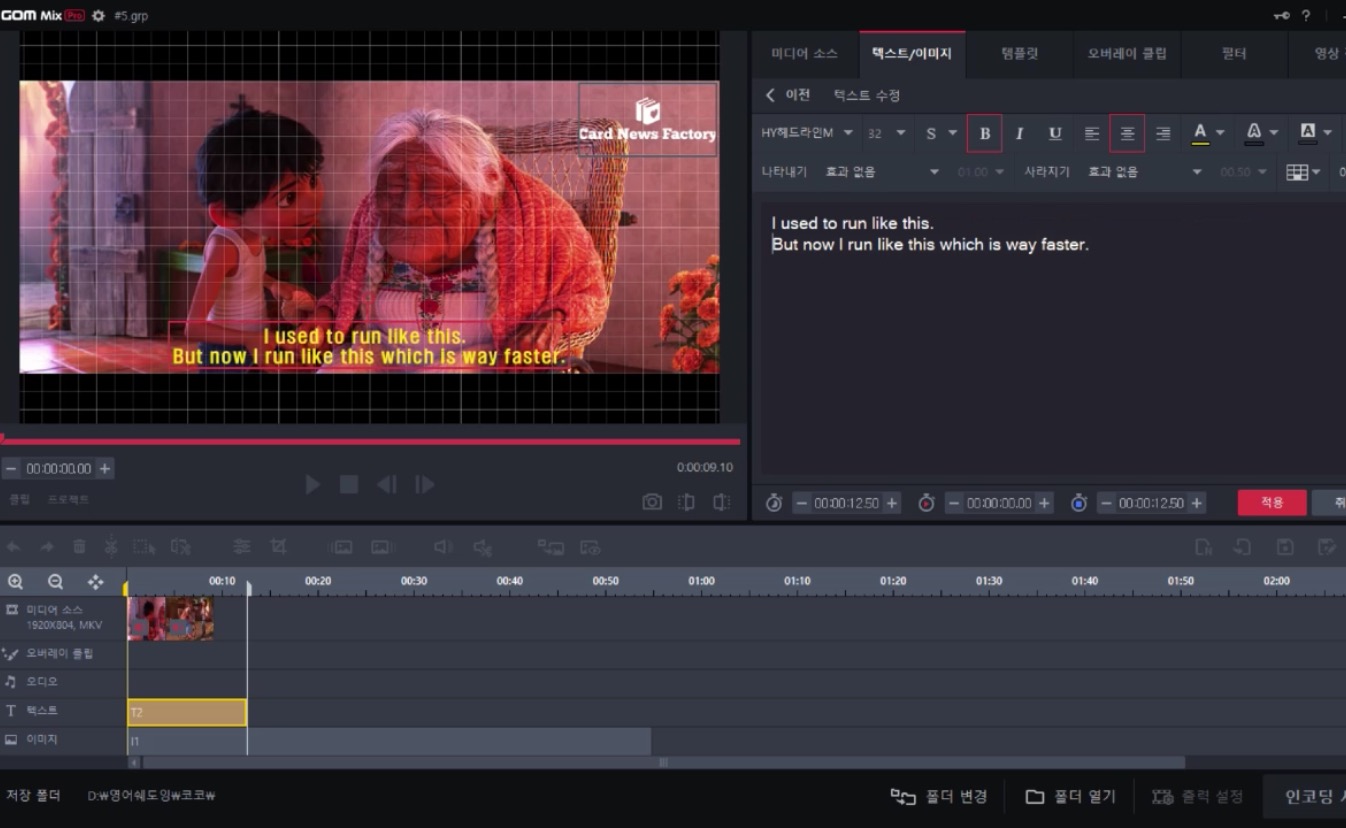The image size is (1346, 828).
Task: Click the speaker volume icon
Action: pos(443,547)
